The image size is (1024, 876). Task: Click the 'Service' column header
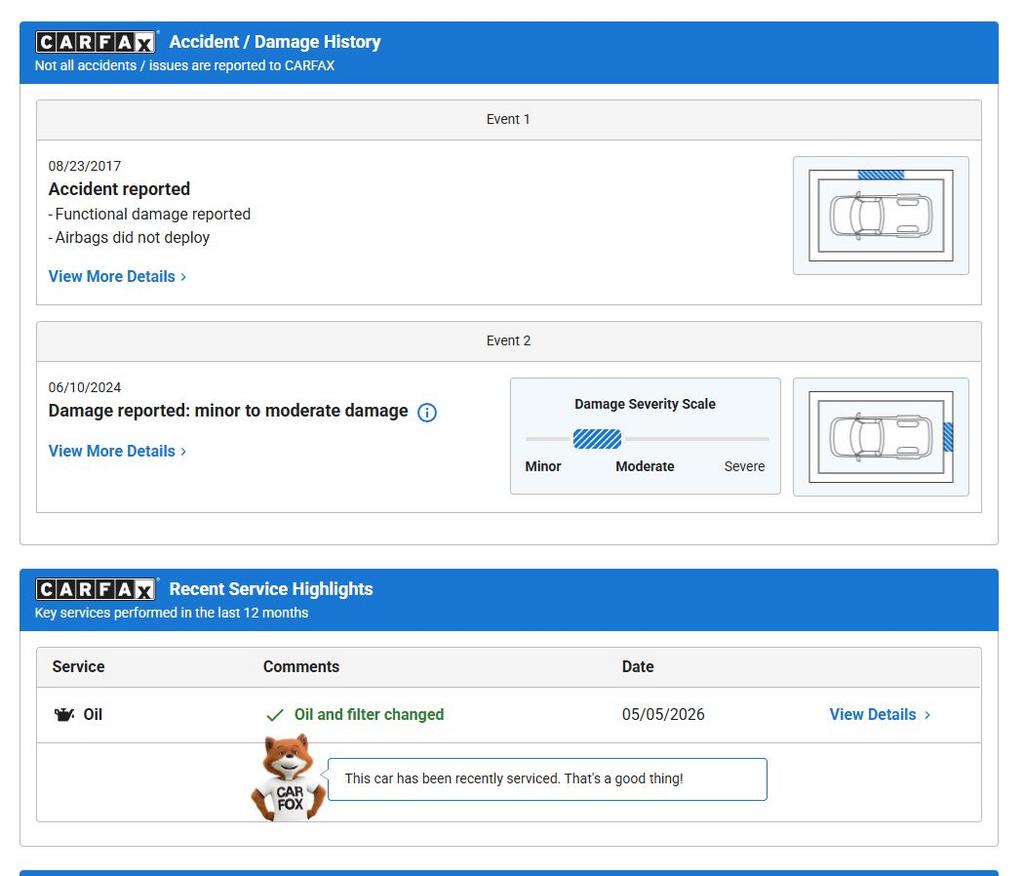tap(78, 666)
